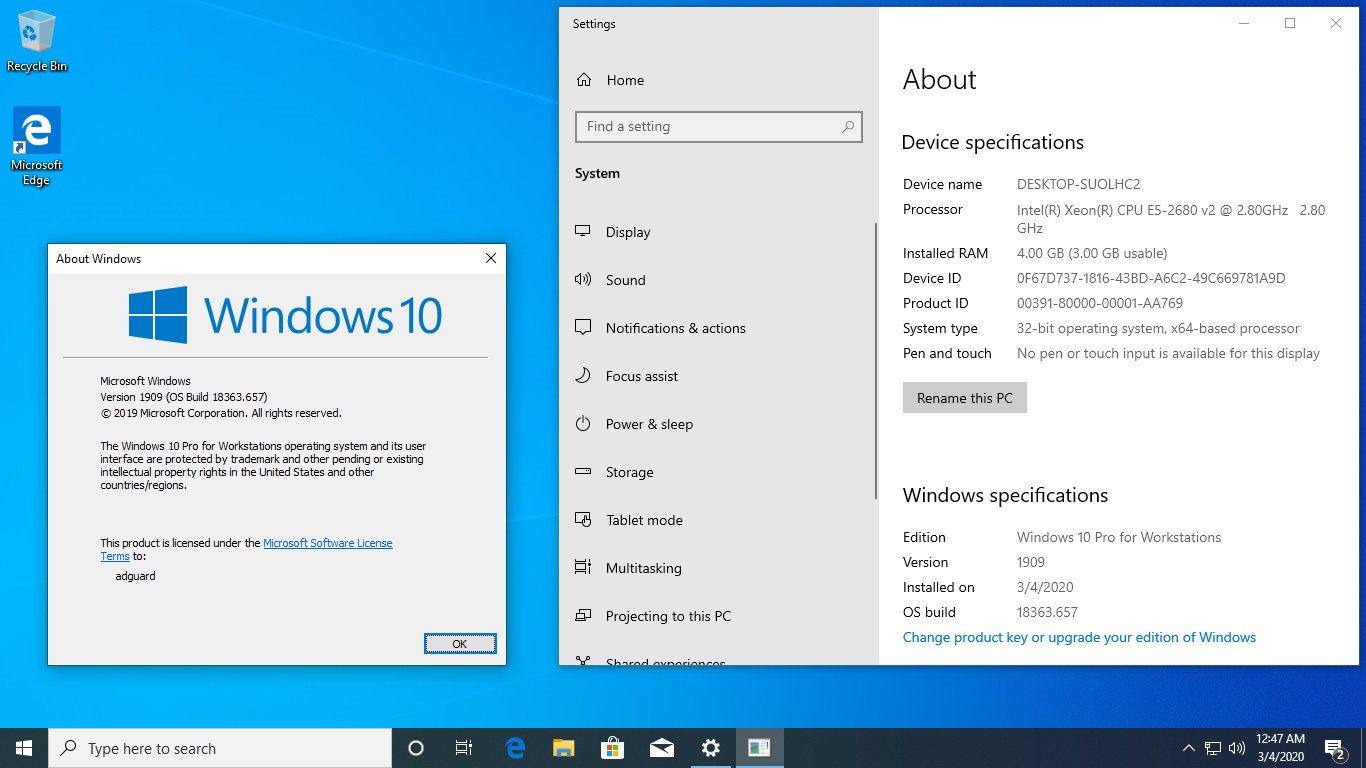
Task: Open File Explorer from the taskbar
Action: pyautogui.click(x=564, y=748)
